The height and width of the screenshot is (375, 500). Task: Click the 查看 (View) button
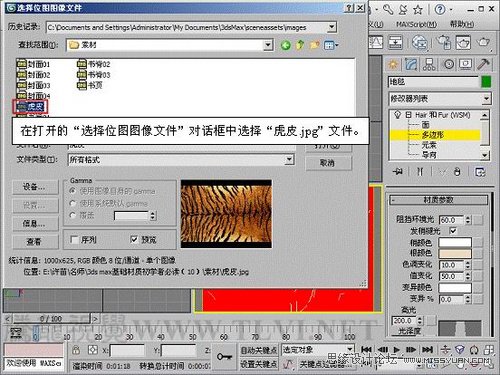pyautogui.click(x=35, y=241)
